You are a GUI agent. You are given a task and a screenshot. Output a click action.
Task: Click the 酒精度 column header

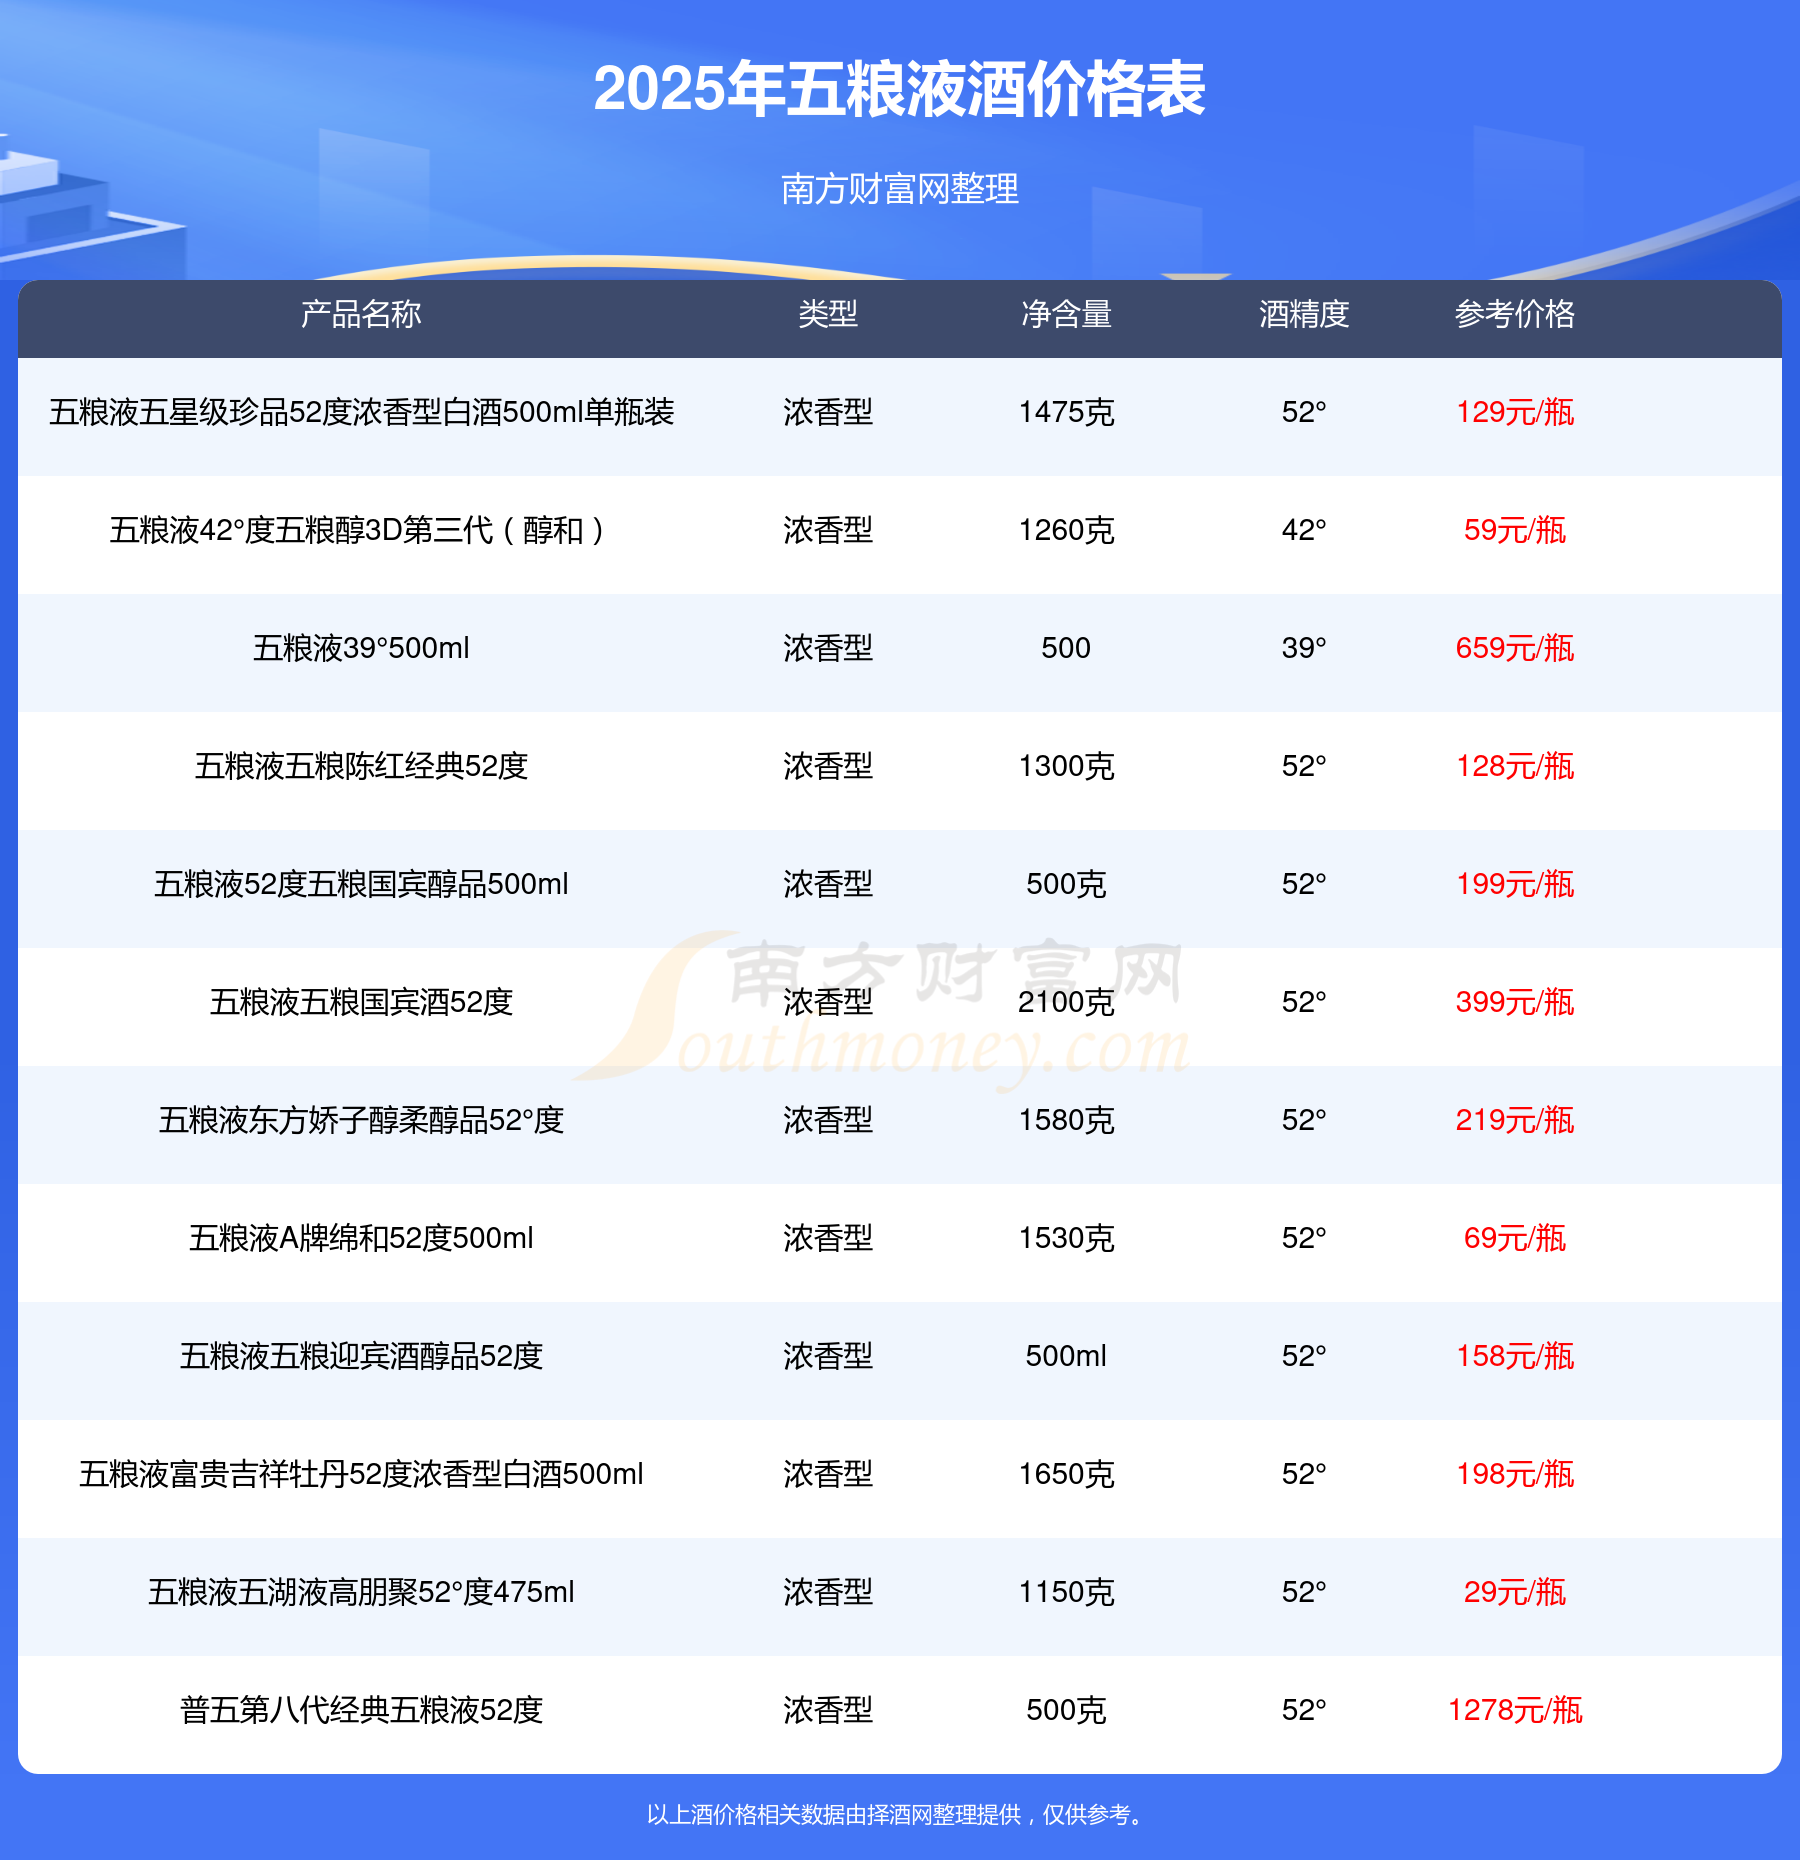point(1304,314)
